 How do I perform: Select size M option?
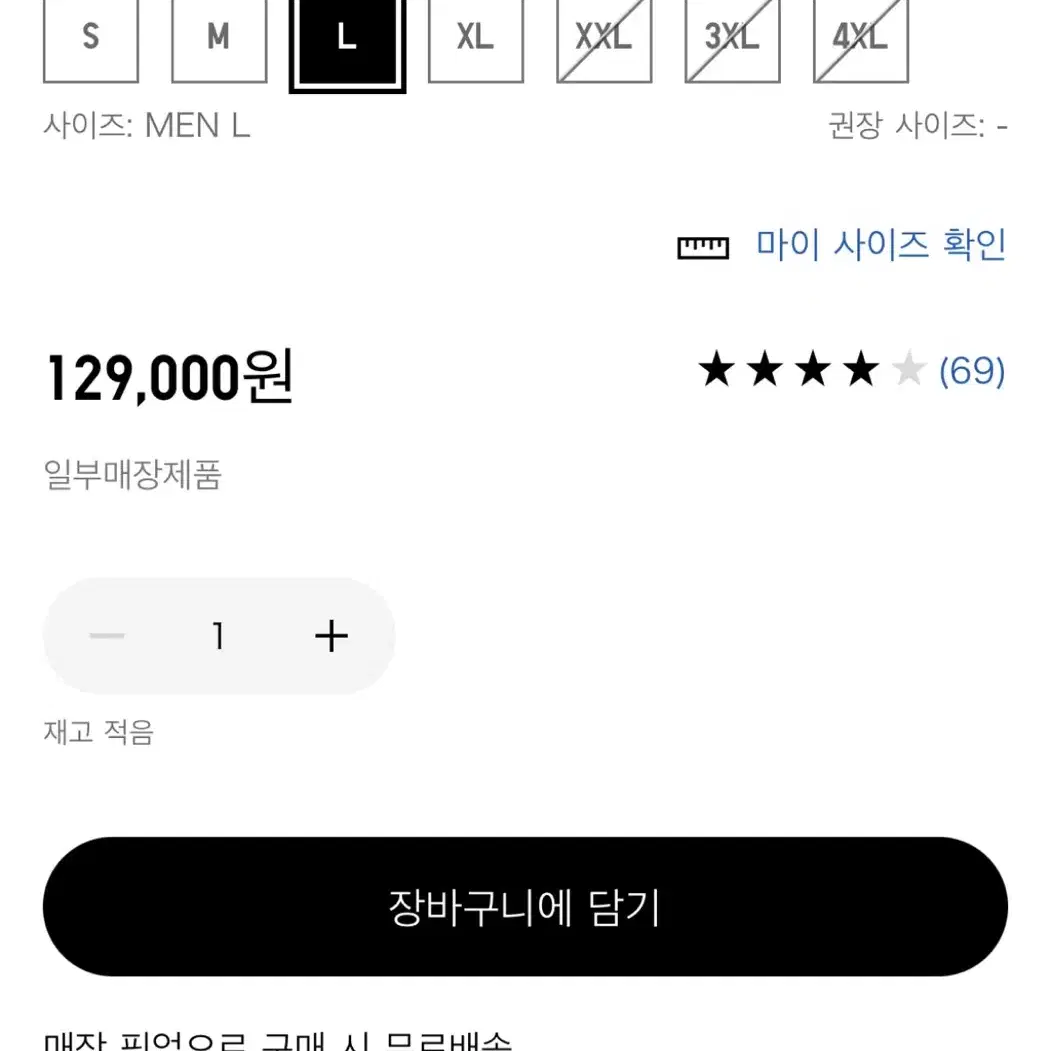(x=219, y=39)
